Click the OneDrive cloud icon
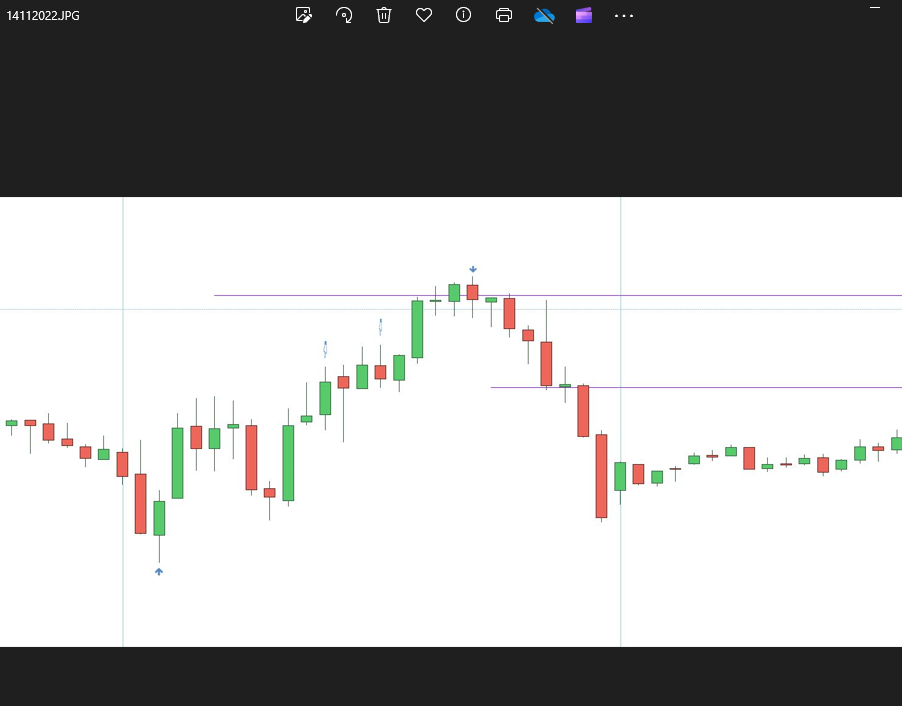 544,15
